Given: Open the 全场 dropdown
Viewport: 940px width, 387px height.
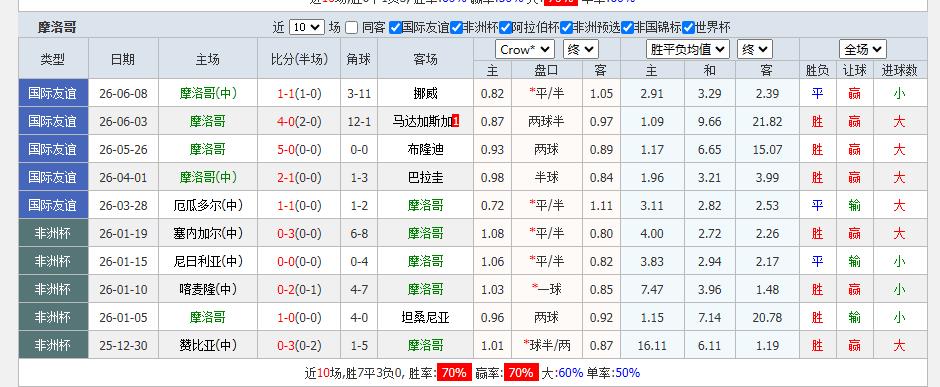Looking at the screenshot, I should pos(863,49).
